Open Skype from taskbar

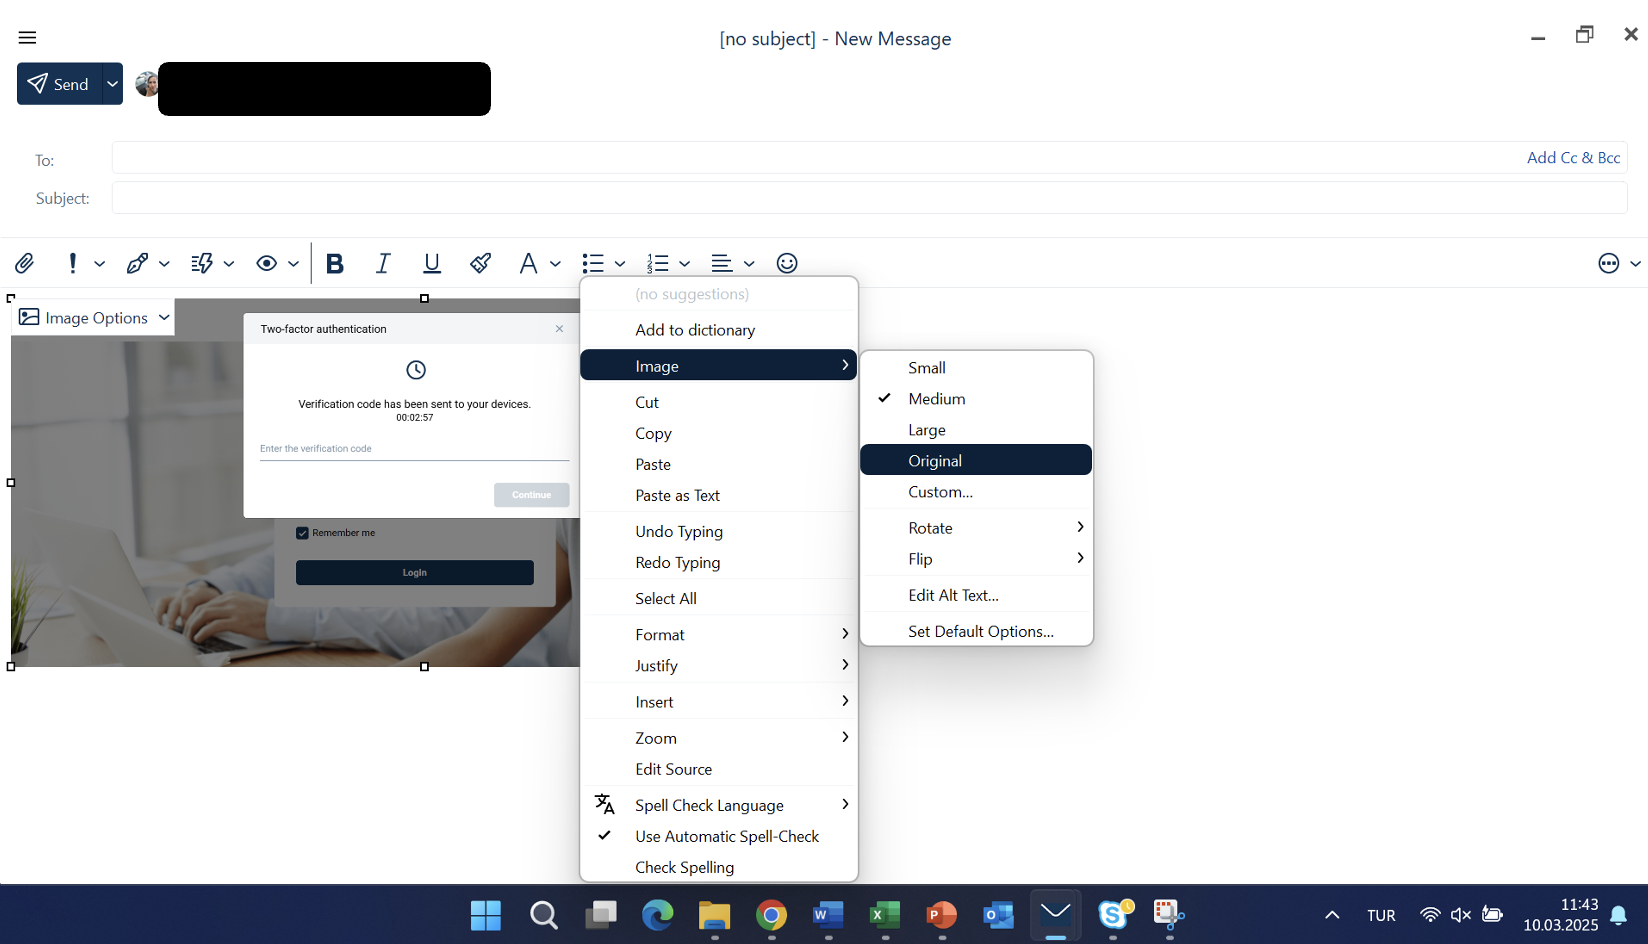click(x=1114, y=915)
